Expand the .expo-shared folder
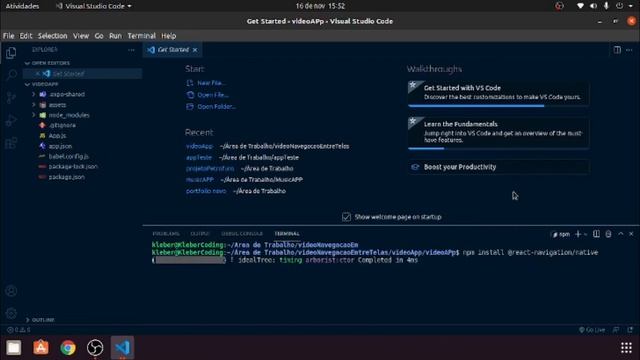The width and height of the screenshot is (640, 360). [34, 94]
